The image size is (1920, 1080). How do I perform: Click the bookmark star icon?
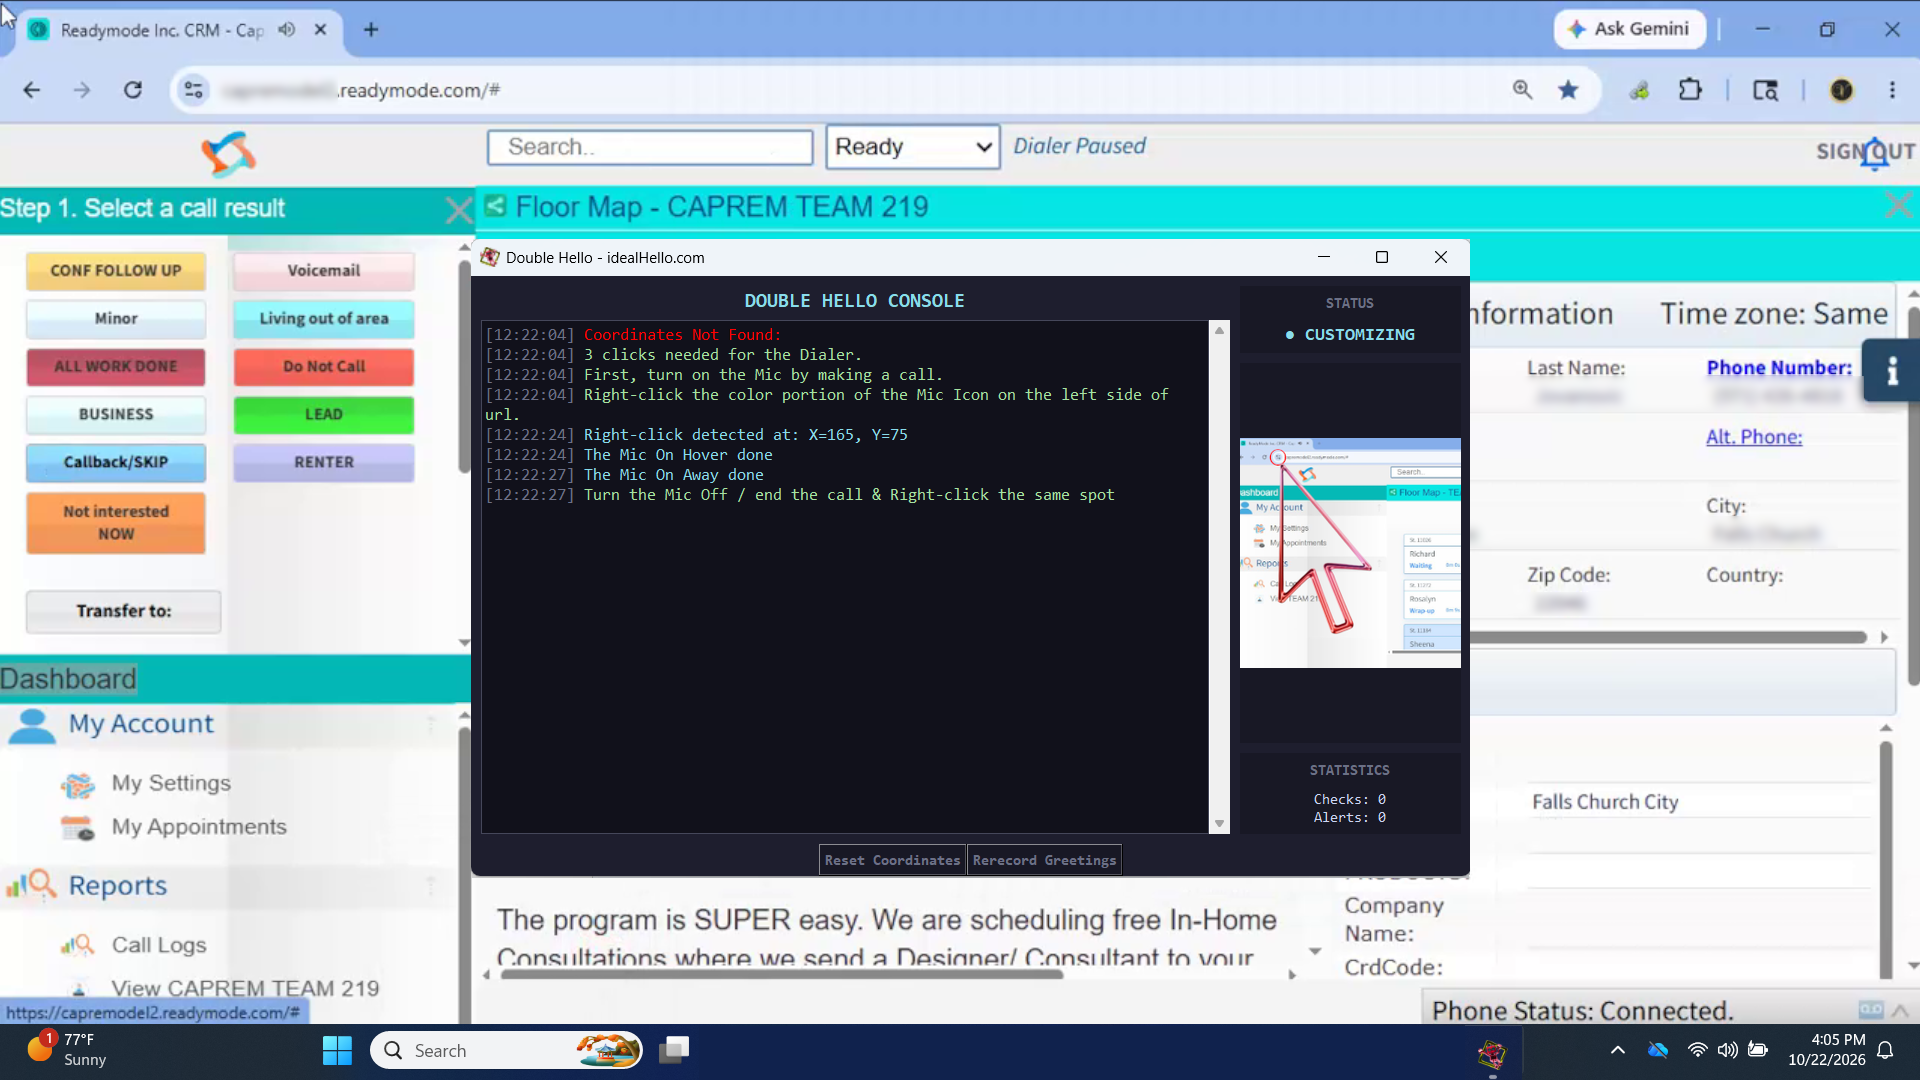point(1568,90)
